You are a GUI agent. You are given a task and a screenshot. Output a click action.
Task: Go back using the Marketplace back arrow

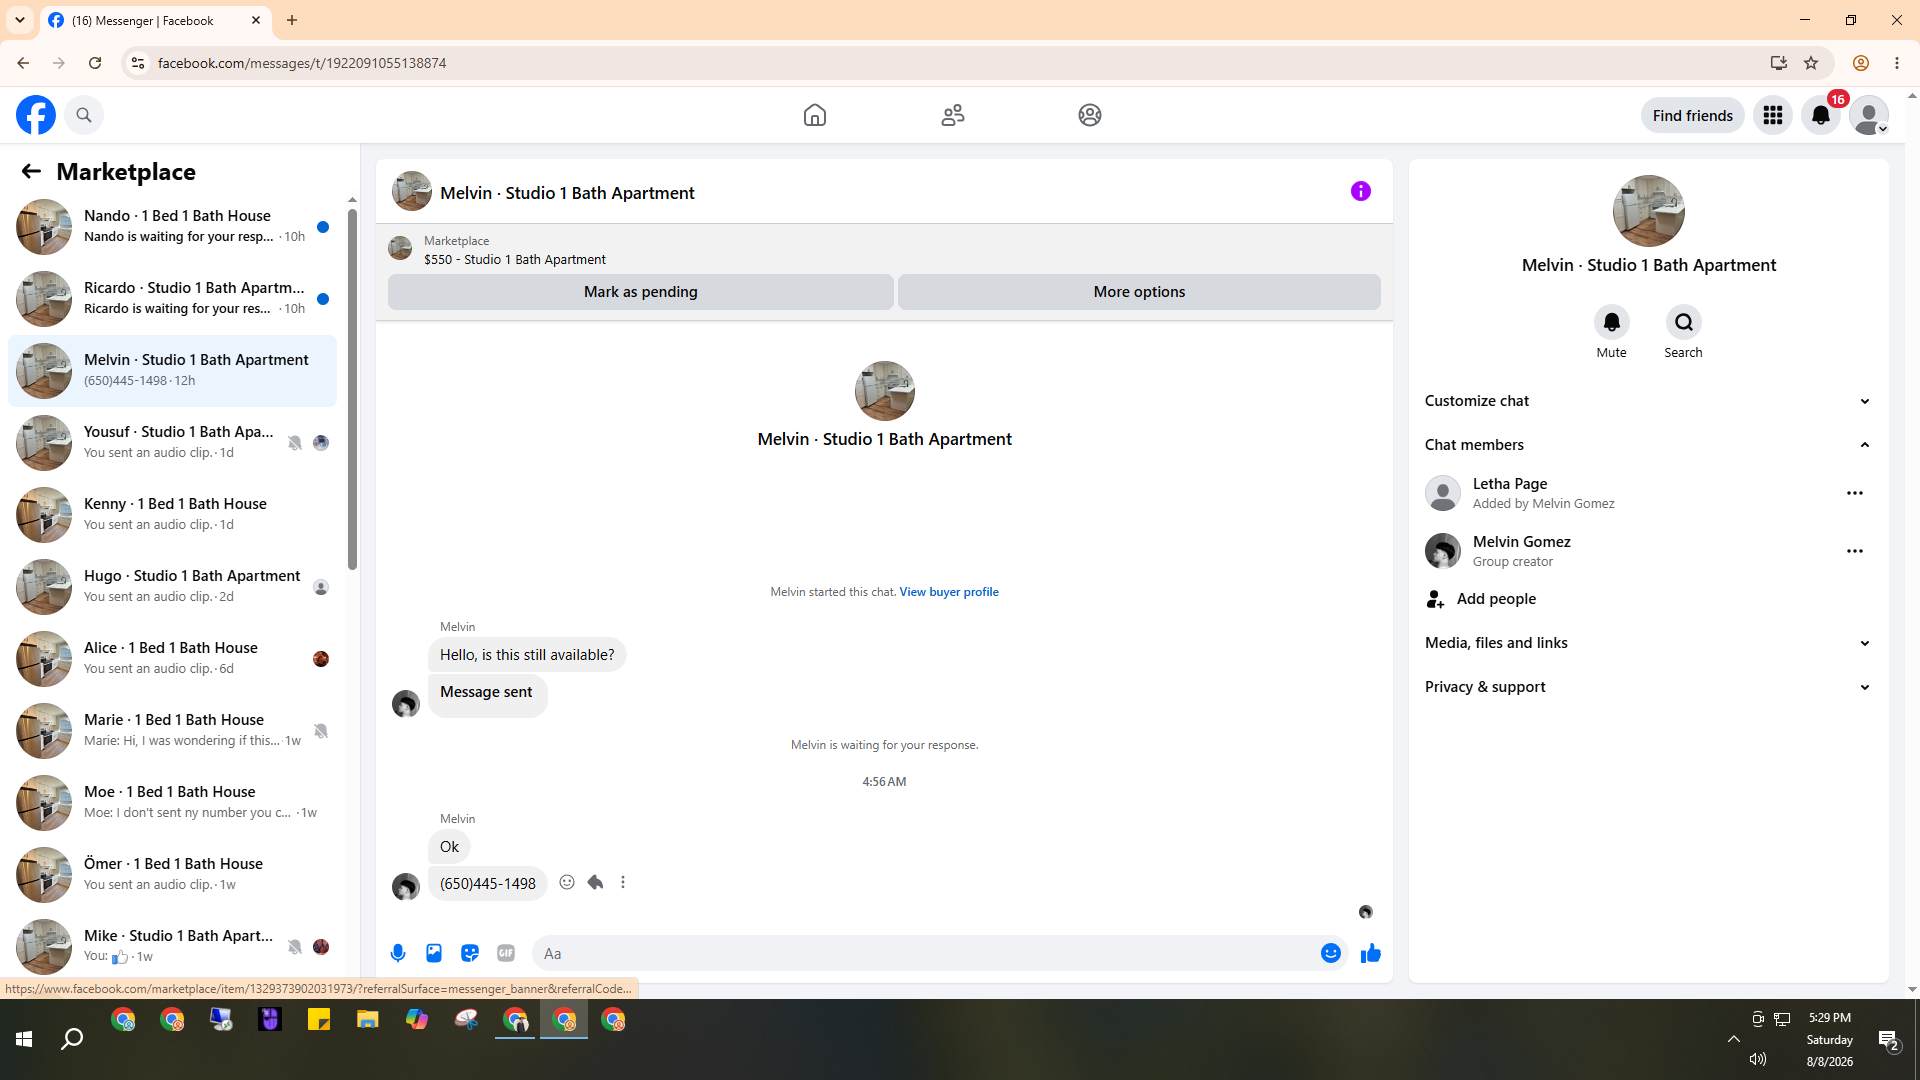click(31, 171)
